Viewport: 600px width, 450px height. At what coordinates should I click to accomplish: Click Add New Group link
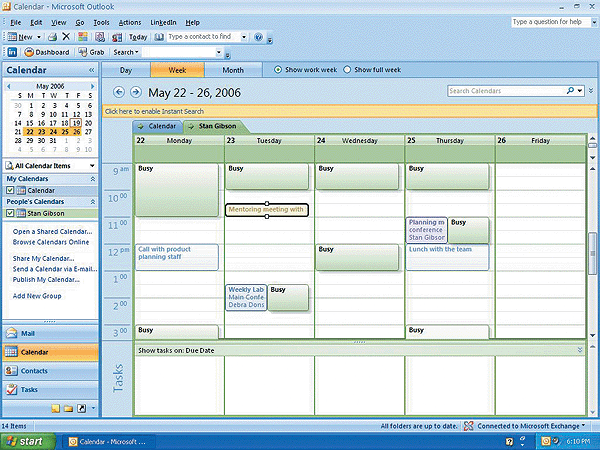coord(37,296)
